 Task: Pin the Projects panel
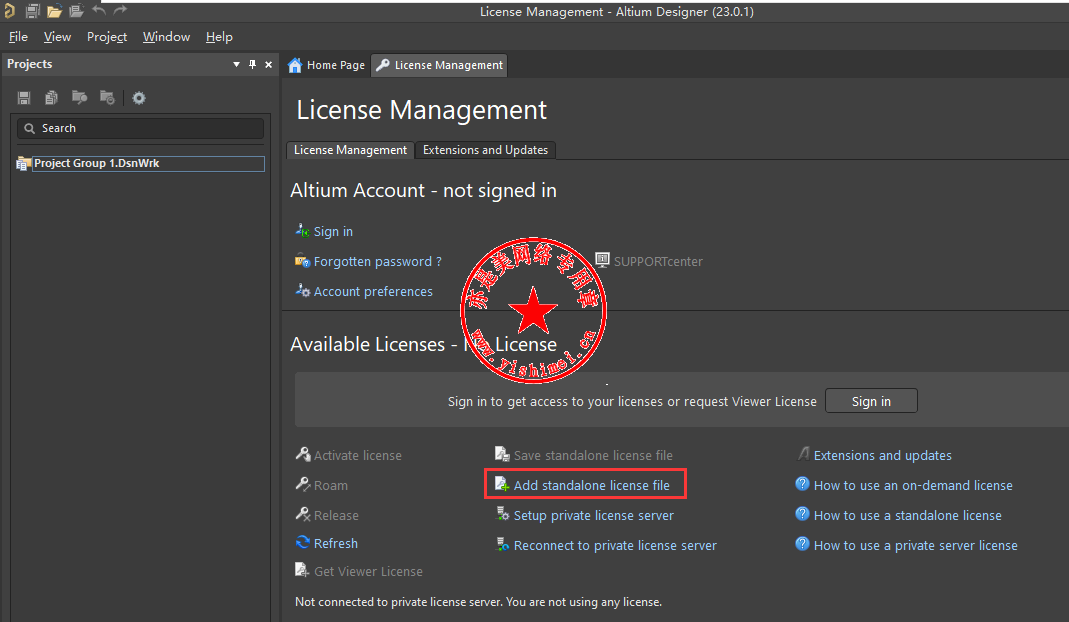coord(252,64)
